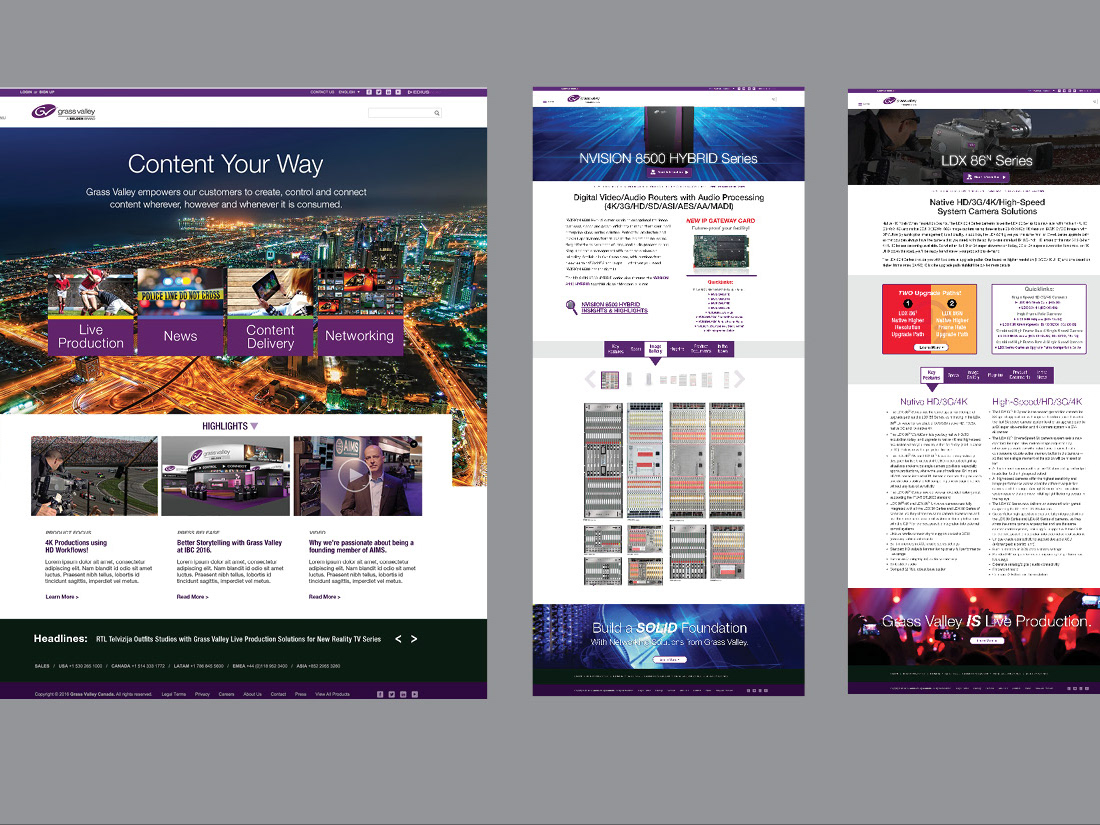Click the Sign Up link

(46, 92)
